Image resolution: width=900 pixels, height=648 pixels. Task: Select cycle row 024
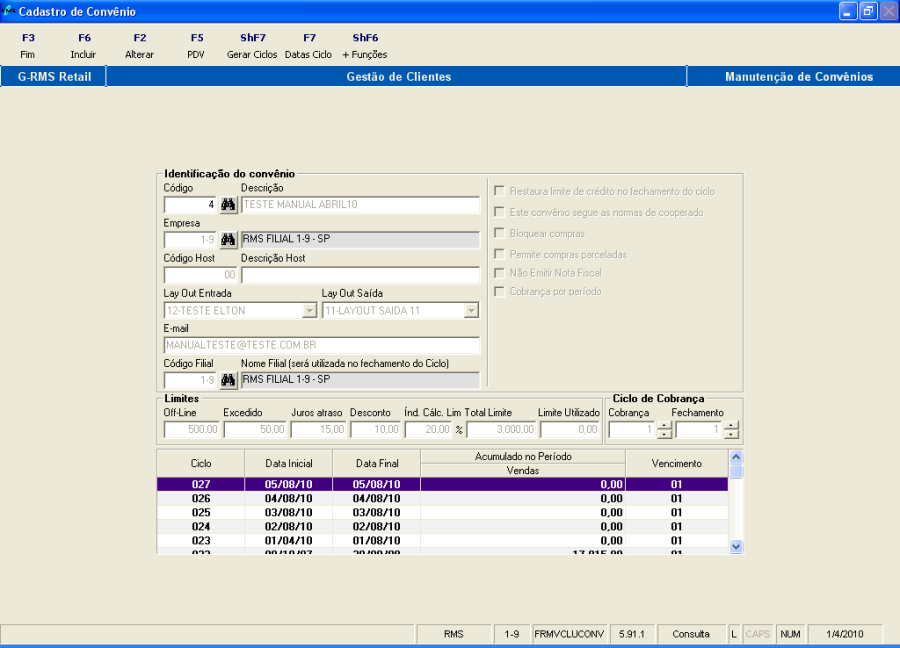[x=443, y=526]
